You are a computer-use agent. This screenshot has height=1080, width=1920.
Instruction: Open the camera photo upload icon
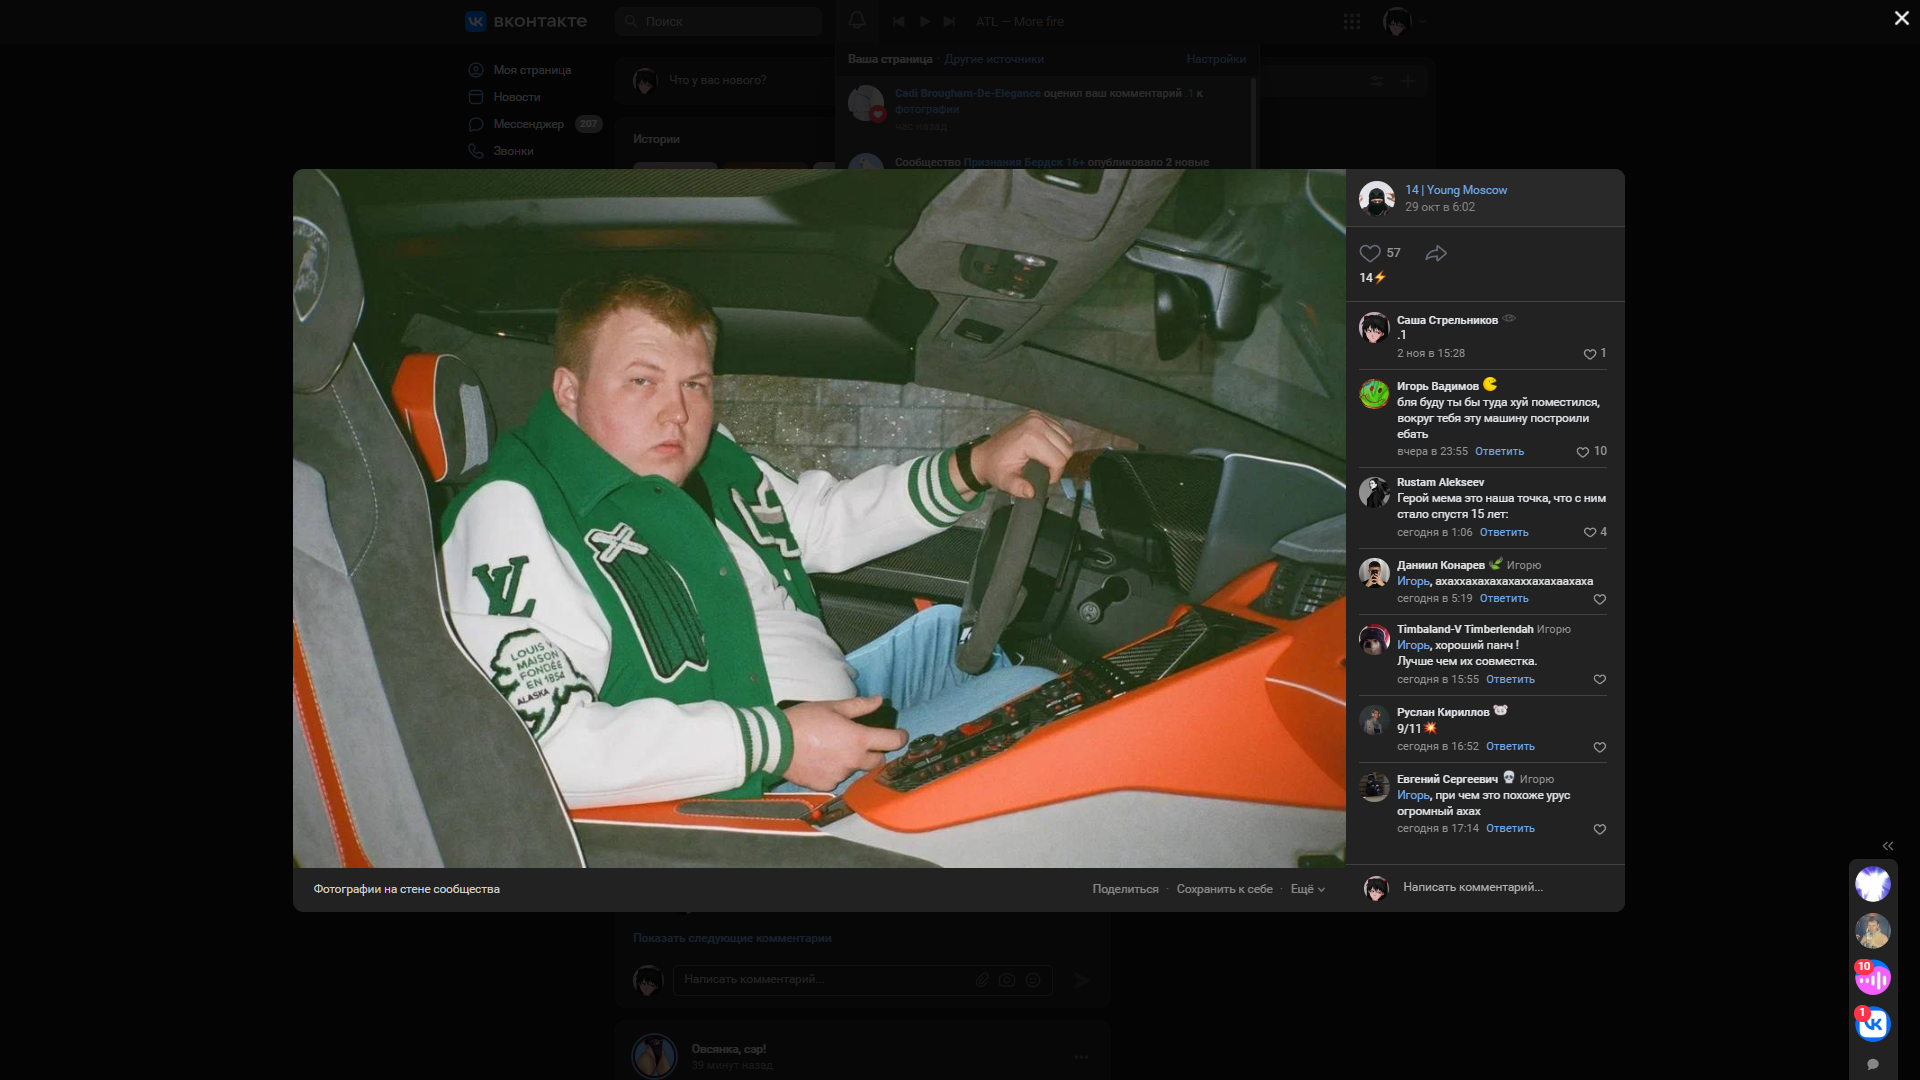pyautogui.click(x=1007, y=980)
